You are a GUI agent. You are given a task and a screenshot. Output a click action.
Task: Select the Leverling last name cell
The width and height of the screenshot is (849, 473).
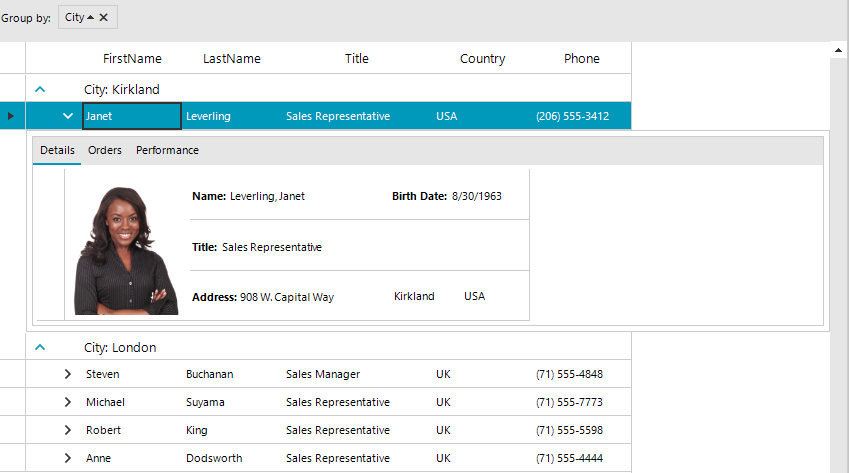pos(232,116)
